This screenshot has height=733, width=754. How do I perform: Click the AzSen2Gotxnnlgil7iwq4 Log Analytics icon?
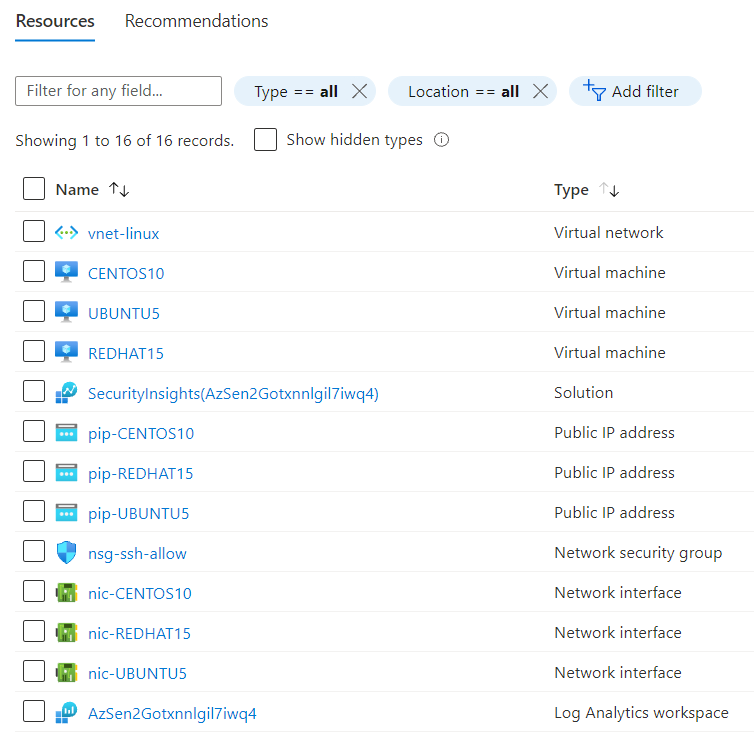pos(66,712)
